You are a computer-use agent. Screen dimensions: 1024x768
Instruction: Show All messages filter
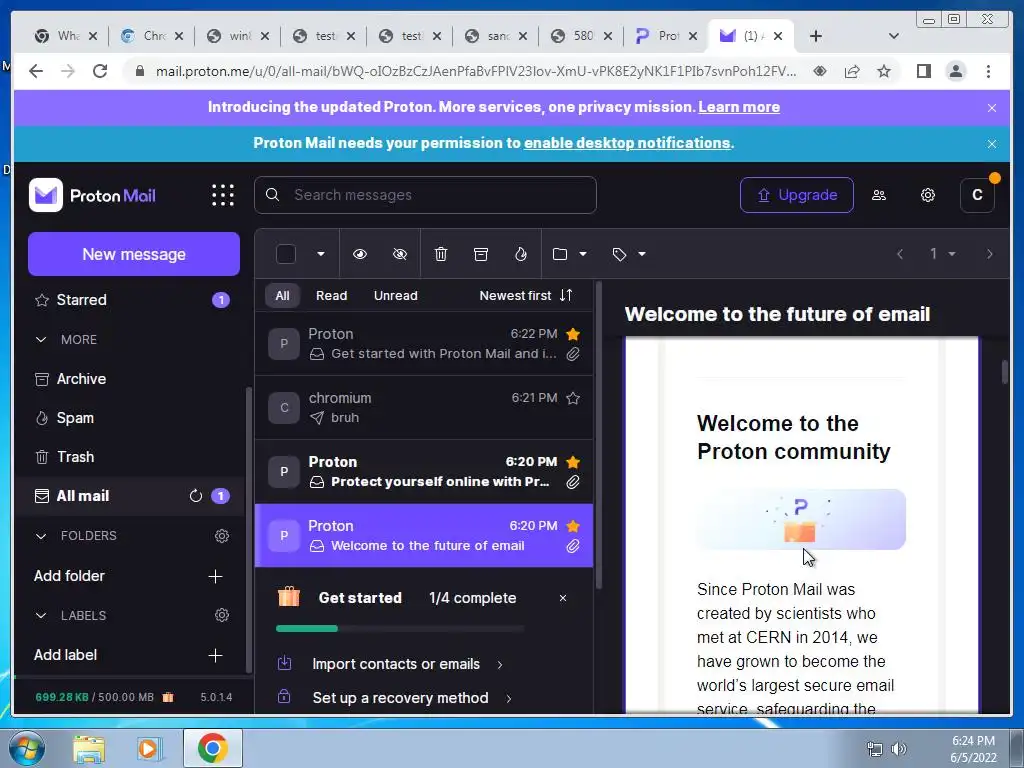tap(282, 295)
